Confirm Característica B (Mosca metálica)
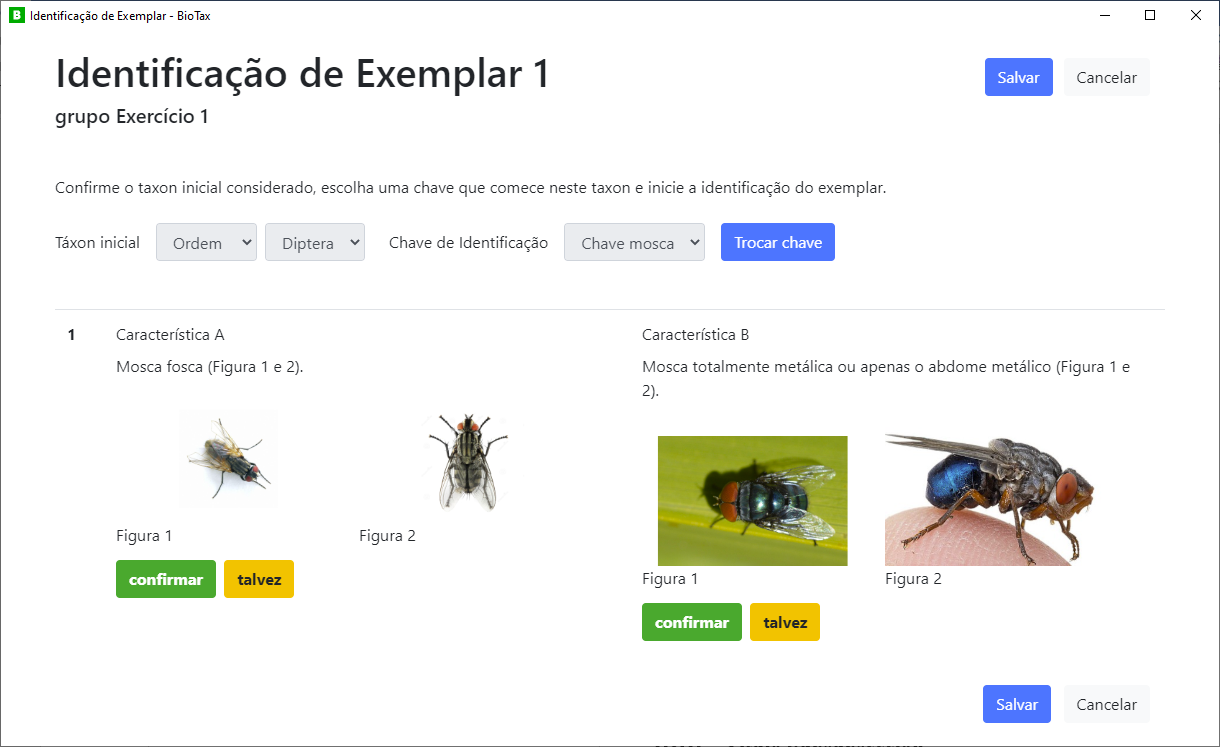The height and width of the screenshot is (747, 1220). [692, 622]
